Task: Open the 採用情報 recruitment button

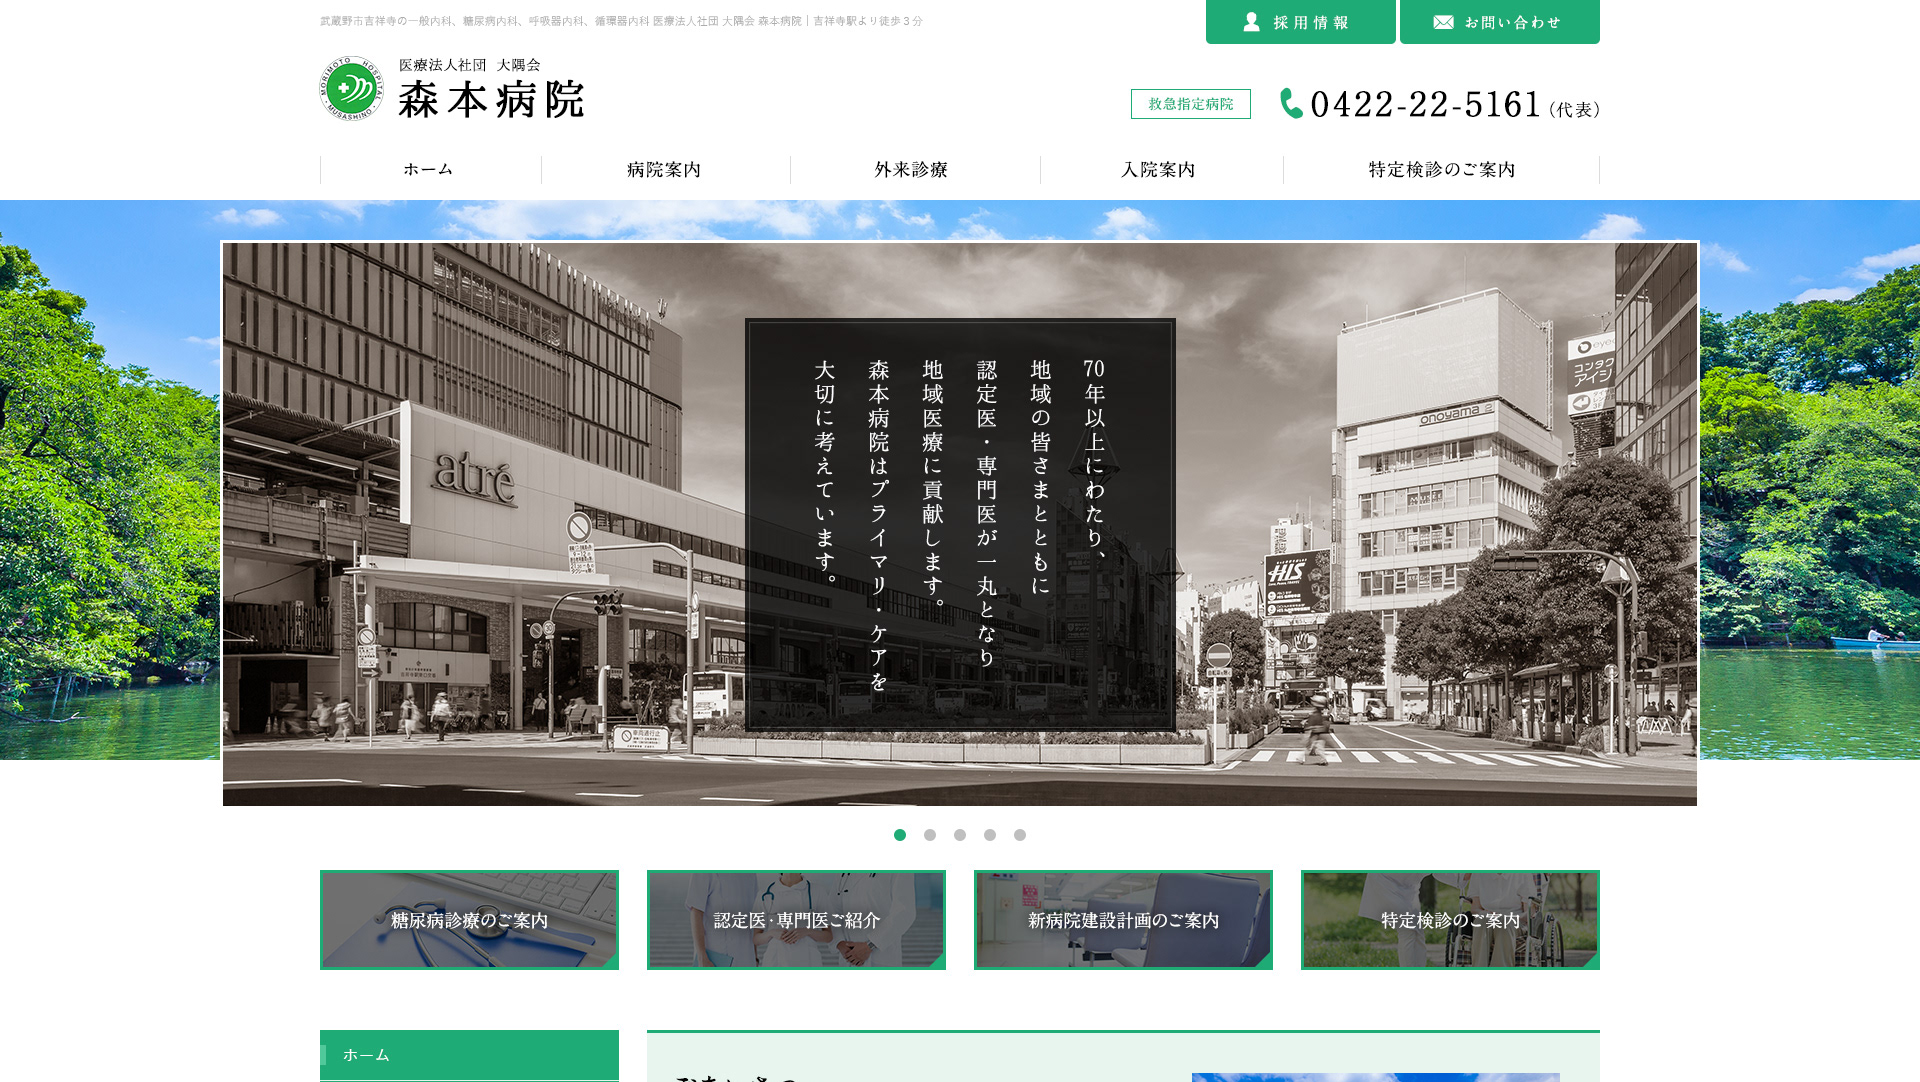Action: click(1300, 22)
